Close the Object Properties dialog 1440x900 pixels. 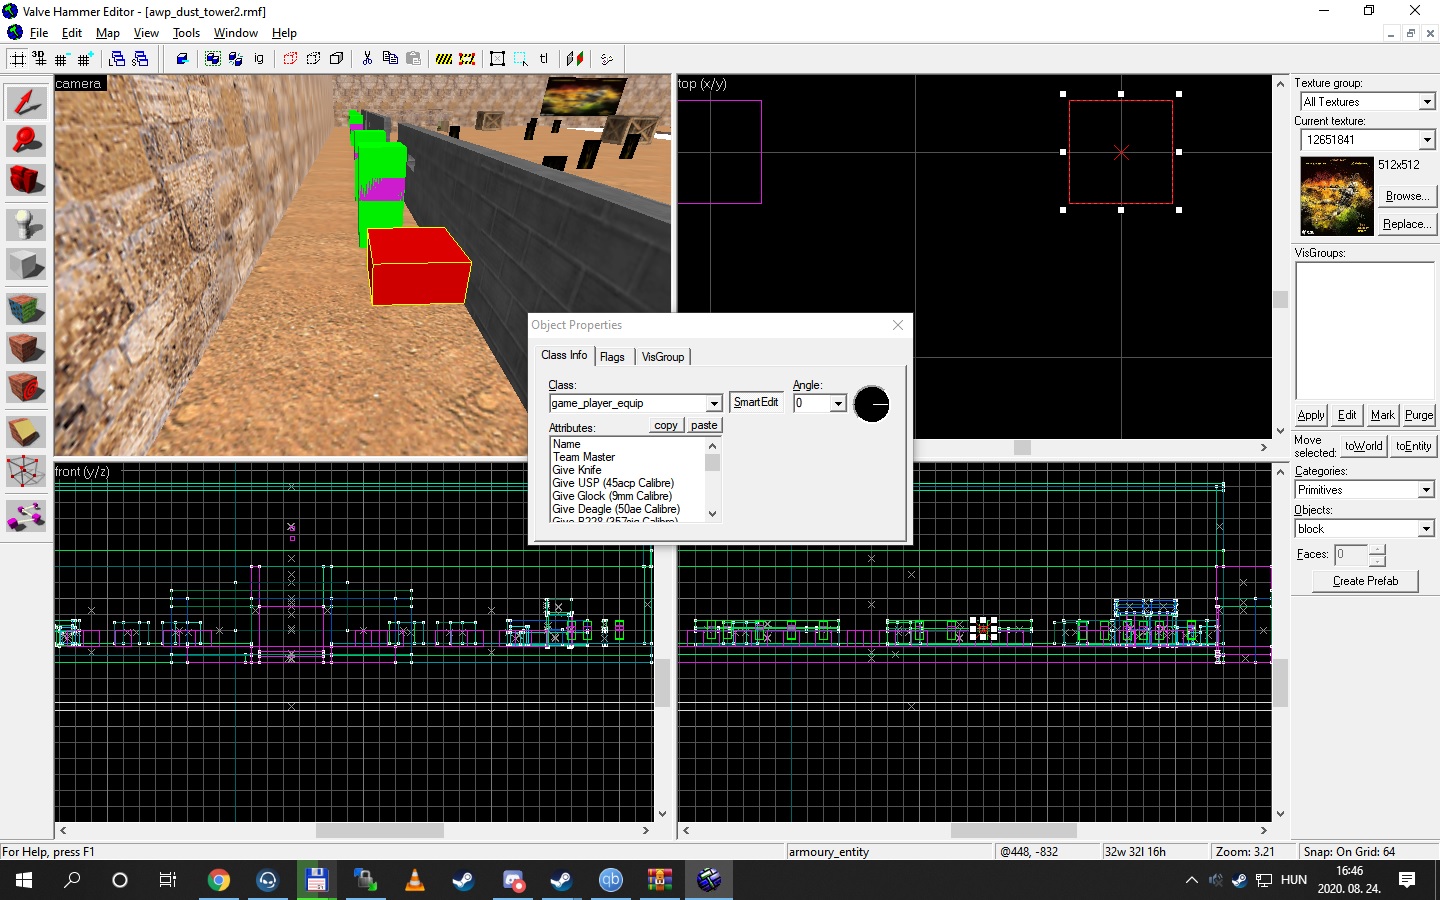(x=898, y=325)
